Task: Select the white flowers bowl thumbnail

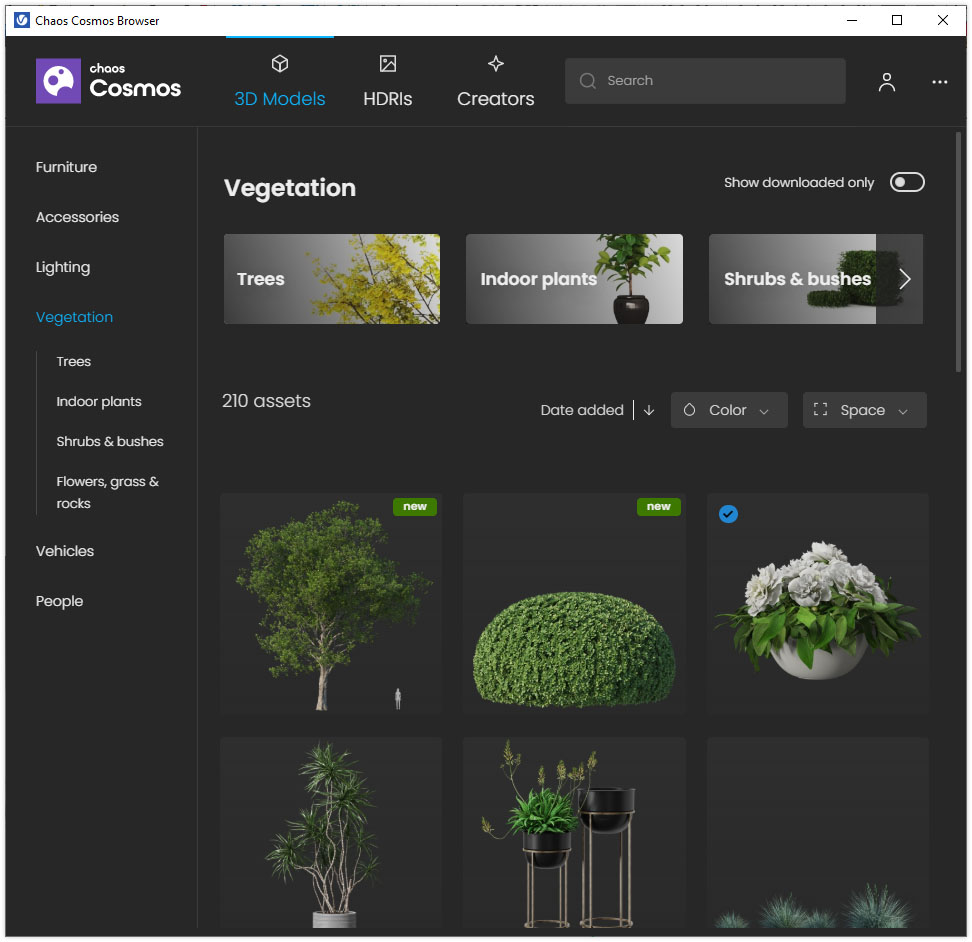Action: coord(818,603)
